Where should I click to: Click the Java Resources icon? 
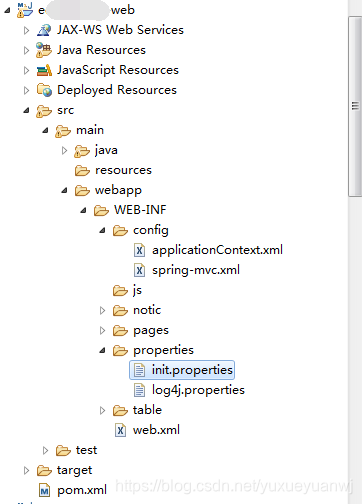tap(44, 50)
